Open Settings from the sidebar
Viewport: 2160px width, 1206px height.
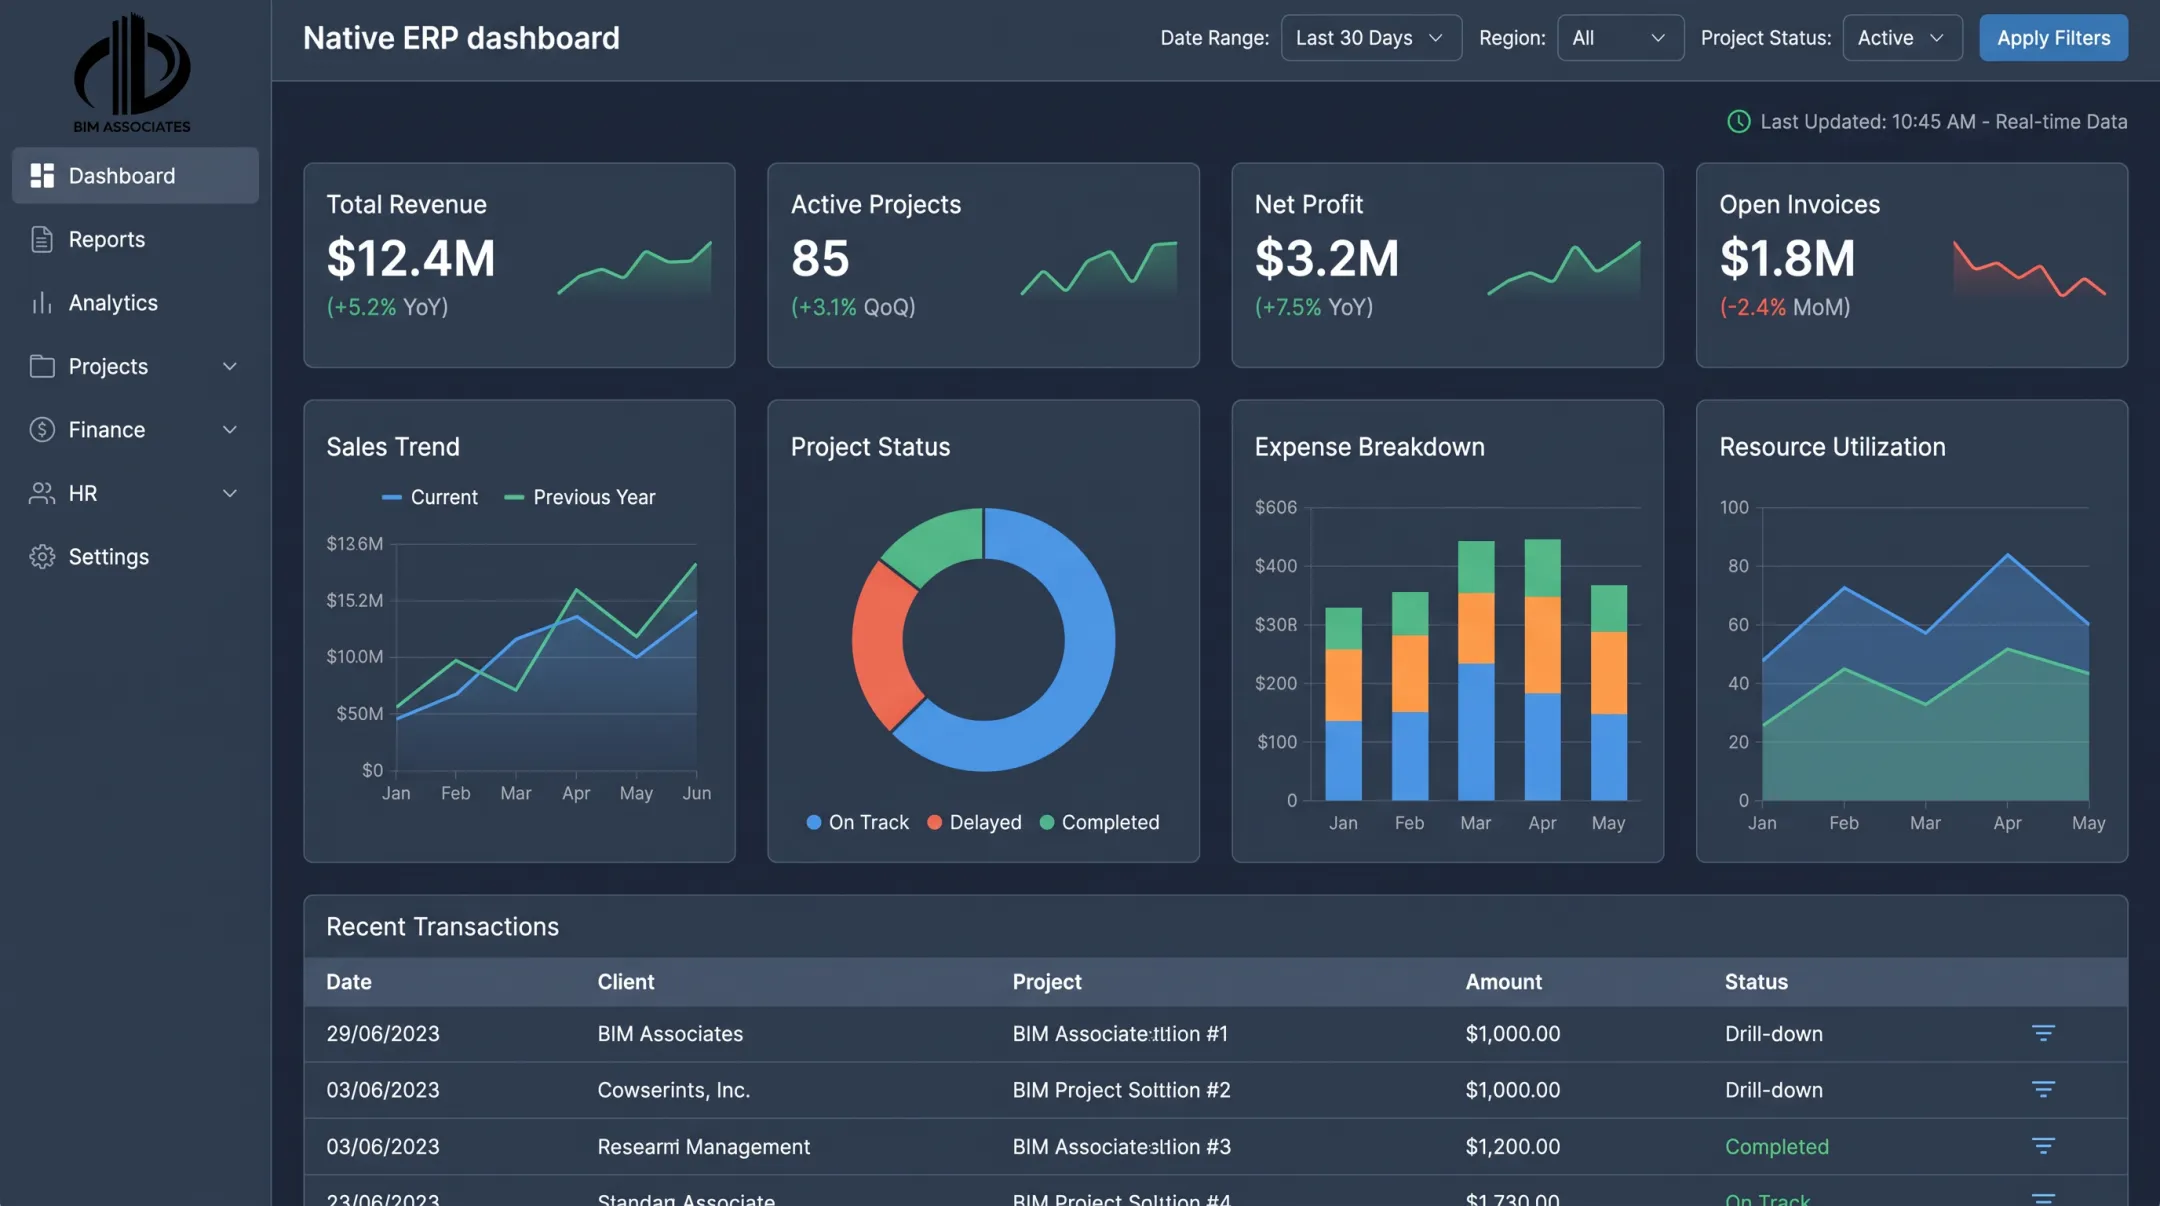coord(135,557)
